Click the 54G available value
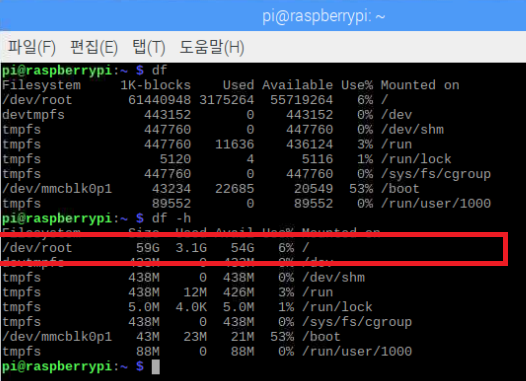Screen dimensions: 526x381 pos(243,248)
